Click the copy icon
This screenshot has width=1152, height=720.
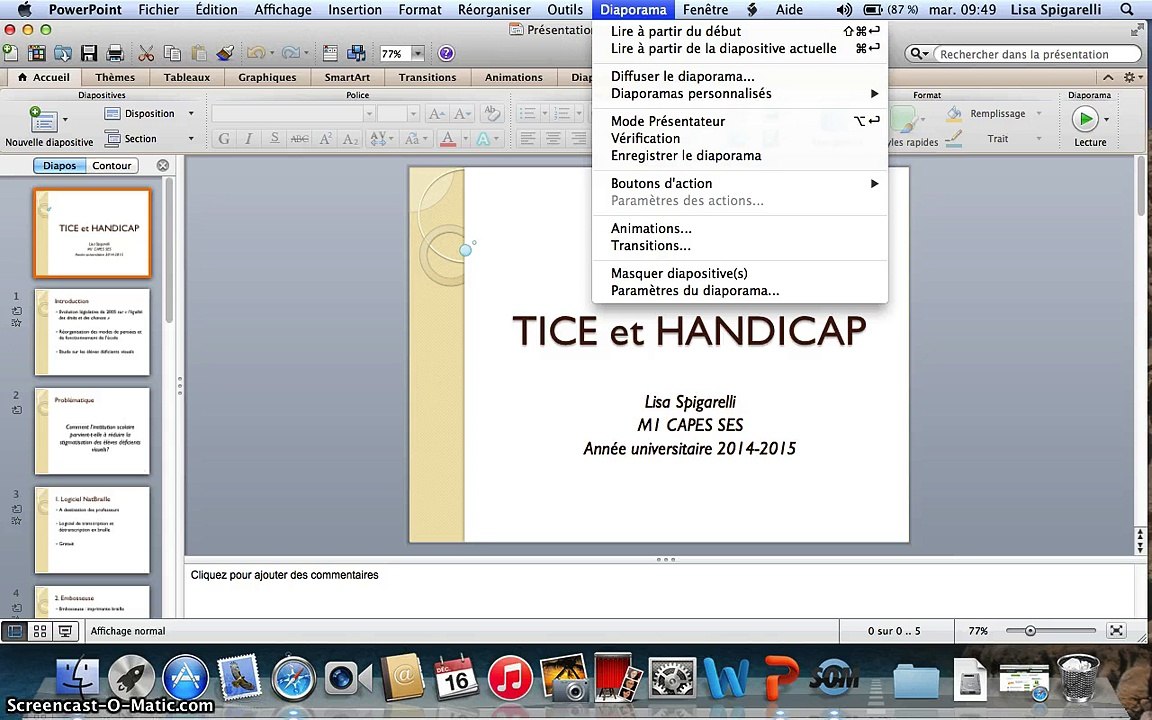(x=172, y=53)
